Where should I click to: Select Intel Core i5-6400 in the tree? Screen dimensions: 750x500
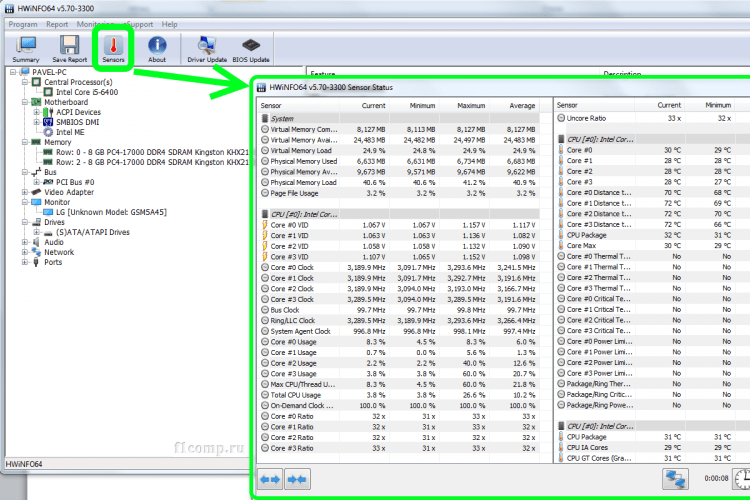pos(88,92)
